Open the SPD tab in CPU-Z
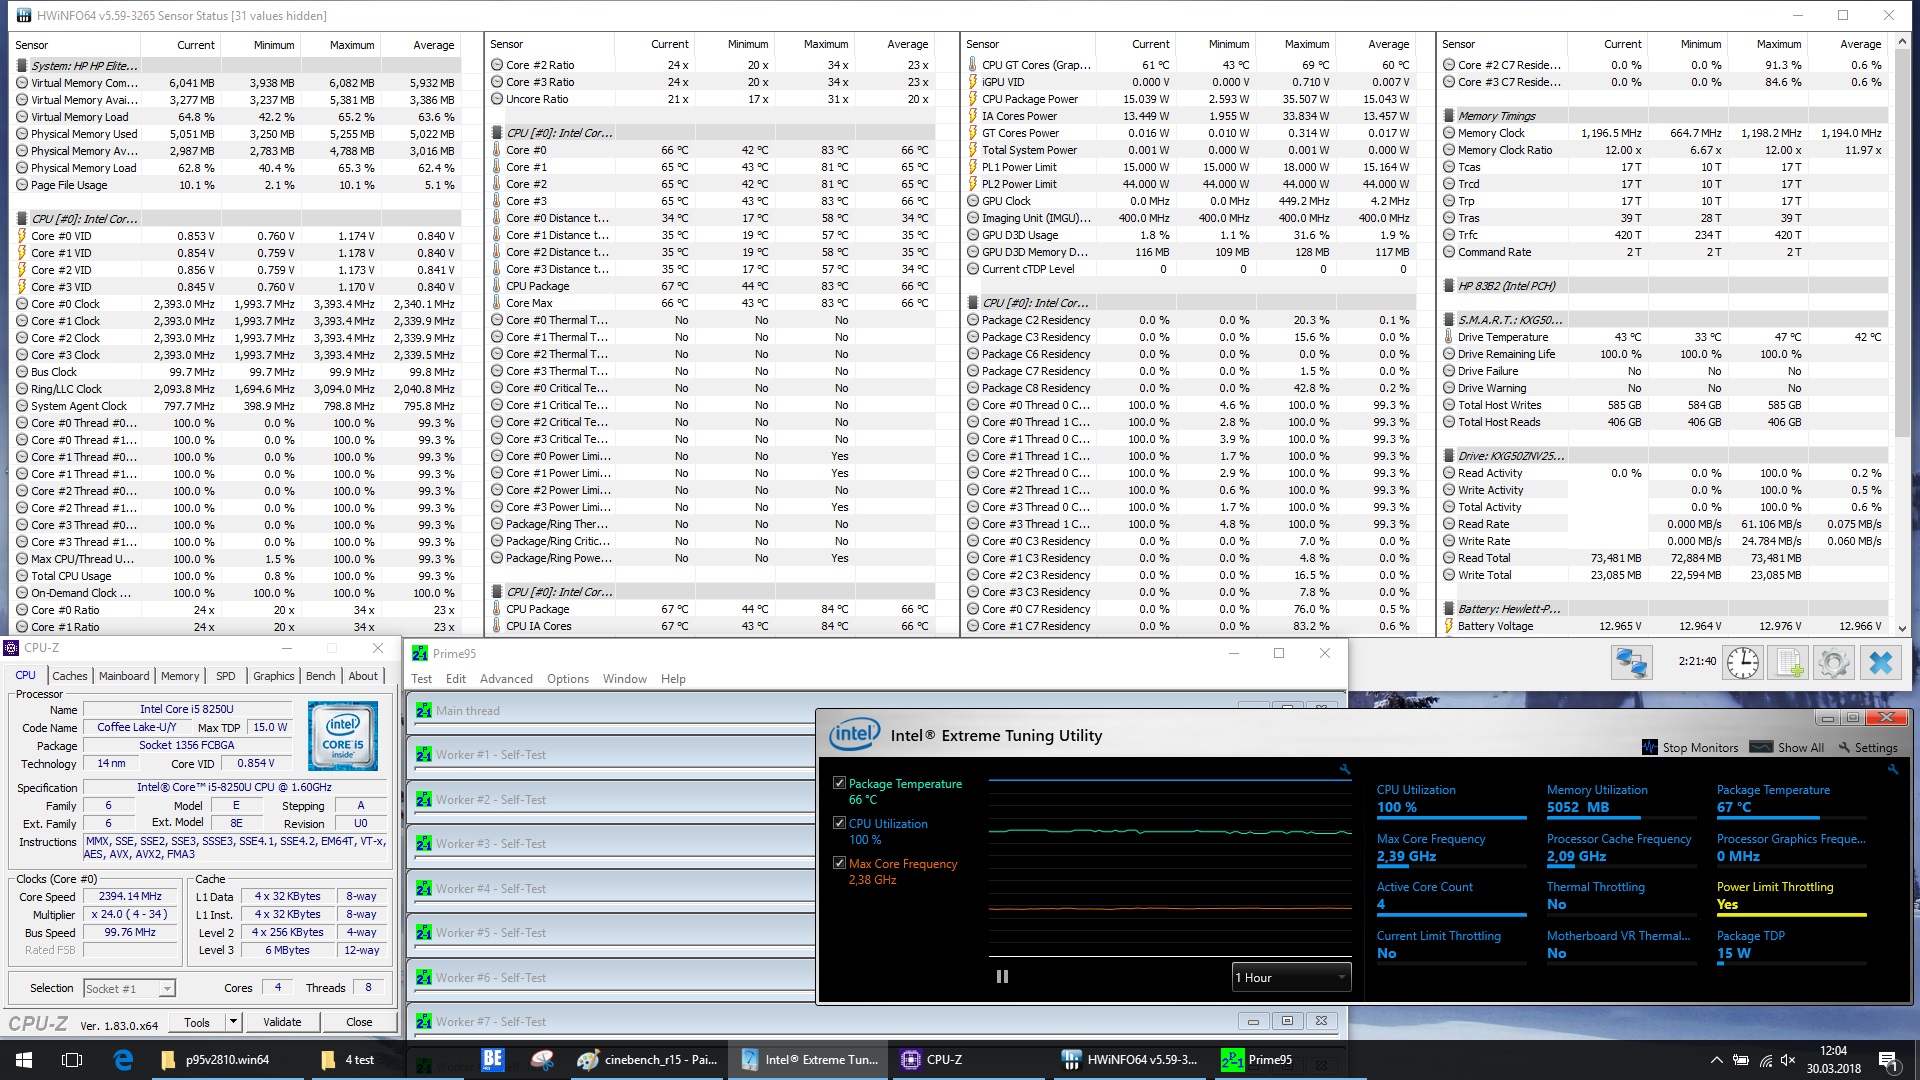 [x=226, y=676]
